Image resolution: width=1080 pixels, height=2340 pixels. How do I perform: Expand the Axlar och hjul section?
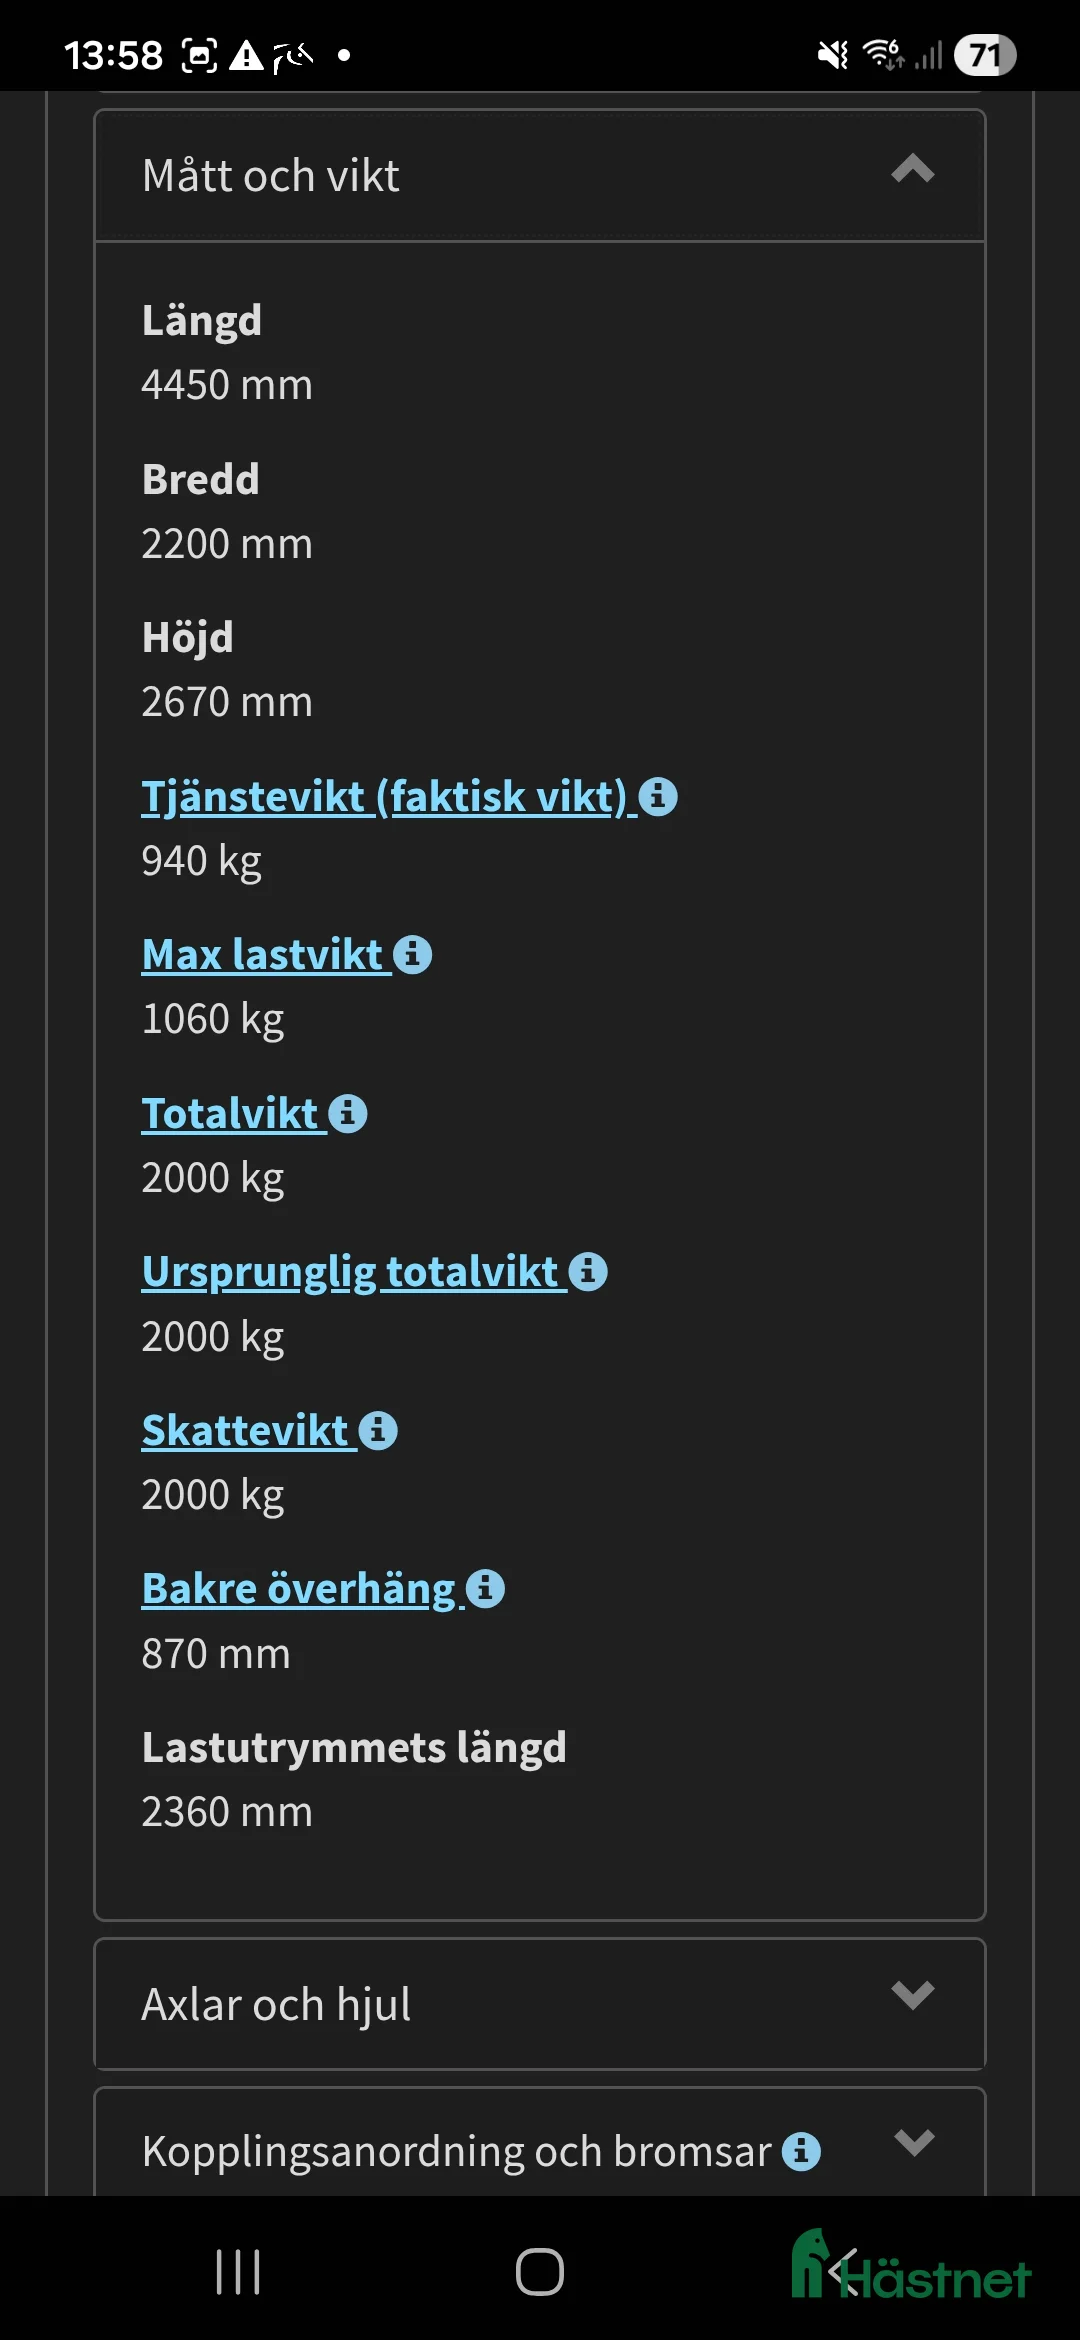913,1996
